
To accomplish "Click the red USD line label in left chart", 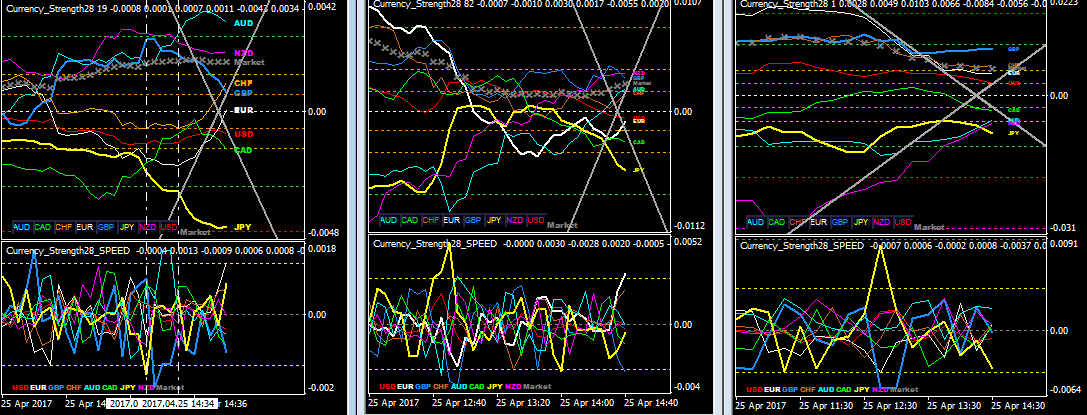I will coord(243,134).
